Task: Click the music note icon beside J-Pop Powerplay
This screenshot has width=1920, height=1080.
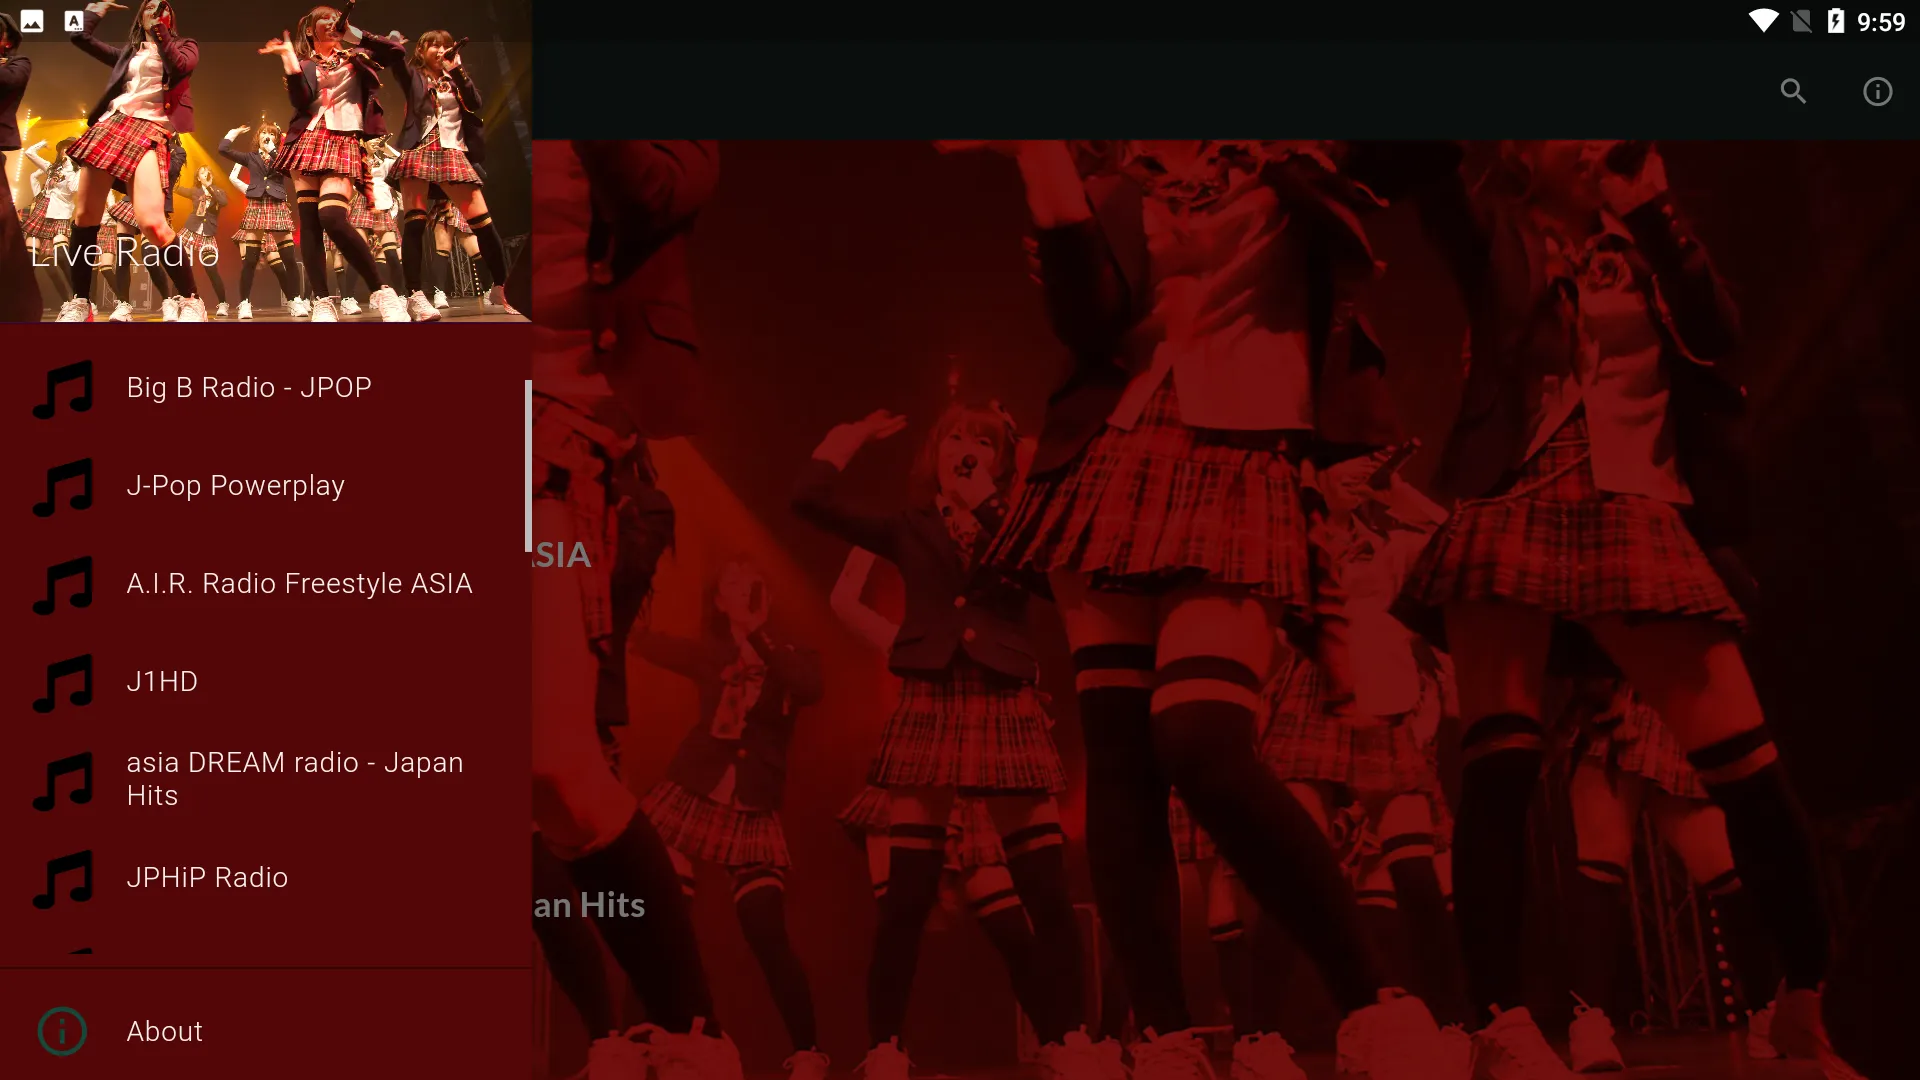Action: click(x=62, y=486)
